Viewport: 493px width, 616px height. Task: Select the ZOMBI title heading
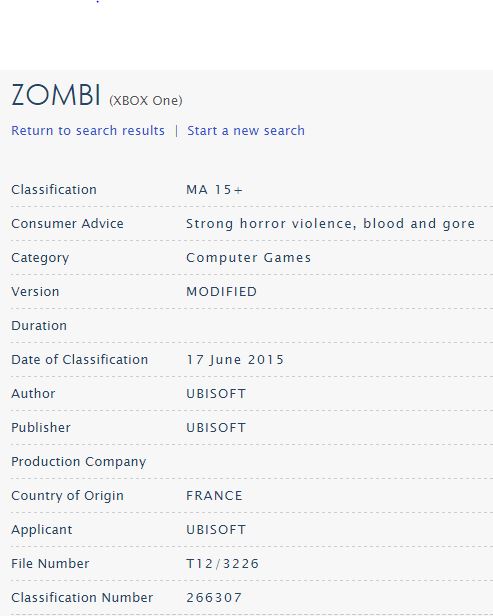pyautogui.click(x=56, y=95)
